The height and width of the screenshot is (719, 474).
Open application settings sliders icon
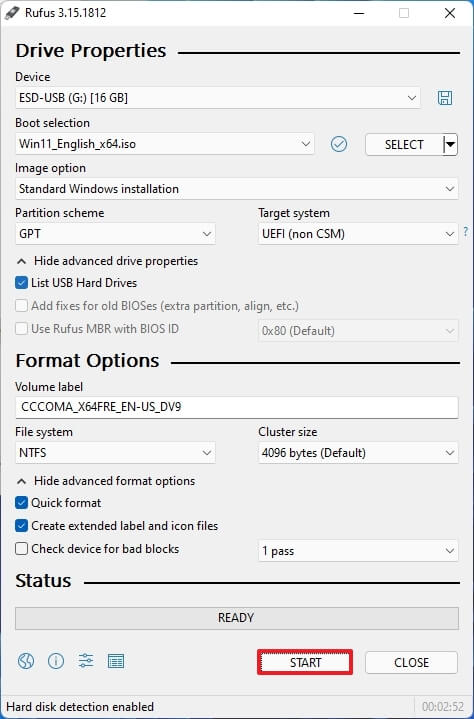pos(86,661)
